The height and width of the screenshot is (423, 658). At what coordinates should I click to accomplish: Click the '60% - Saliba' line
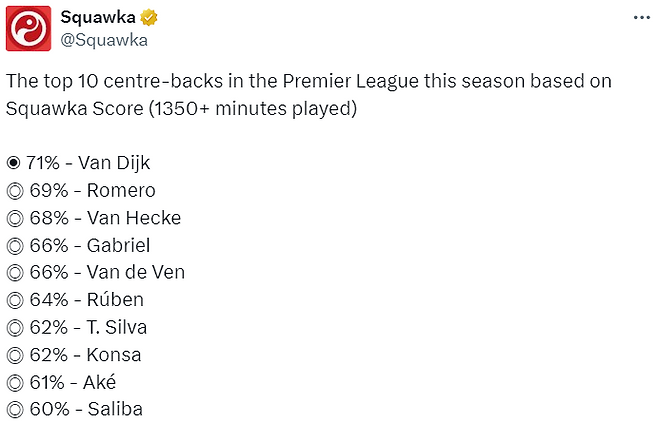(x=84, y=409)
